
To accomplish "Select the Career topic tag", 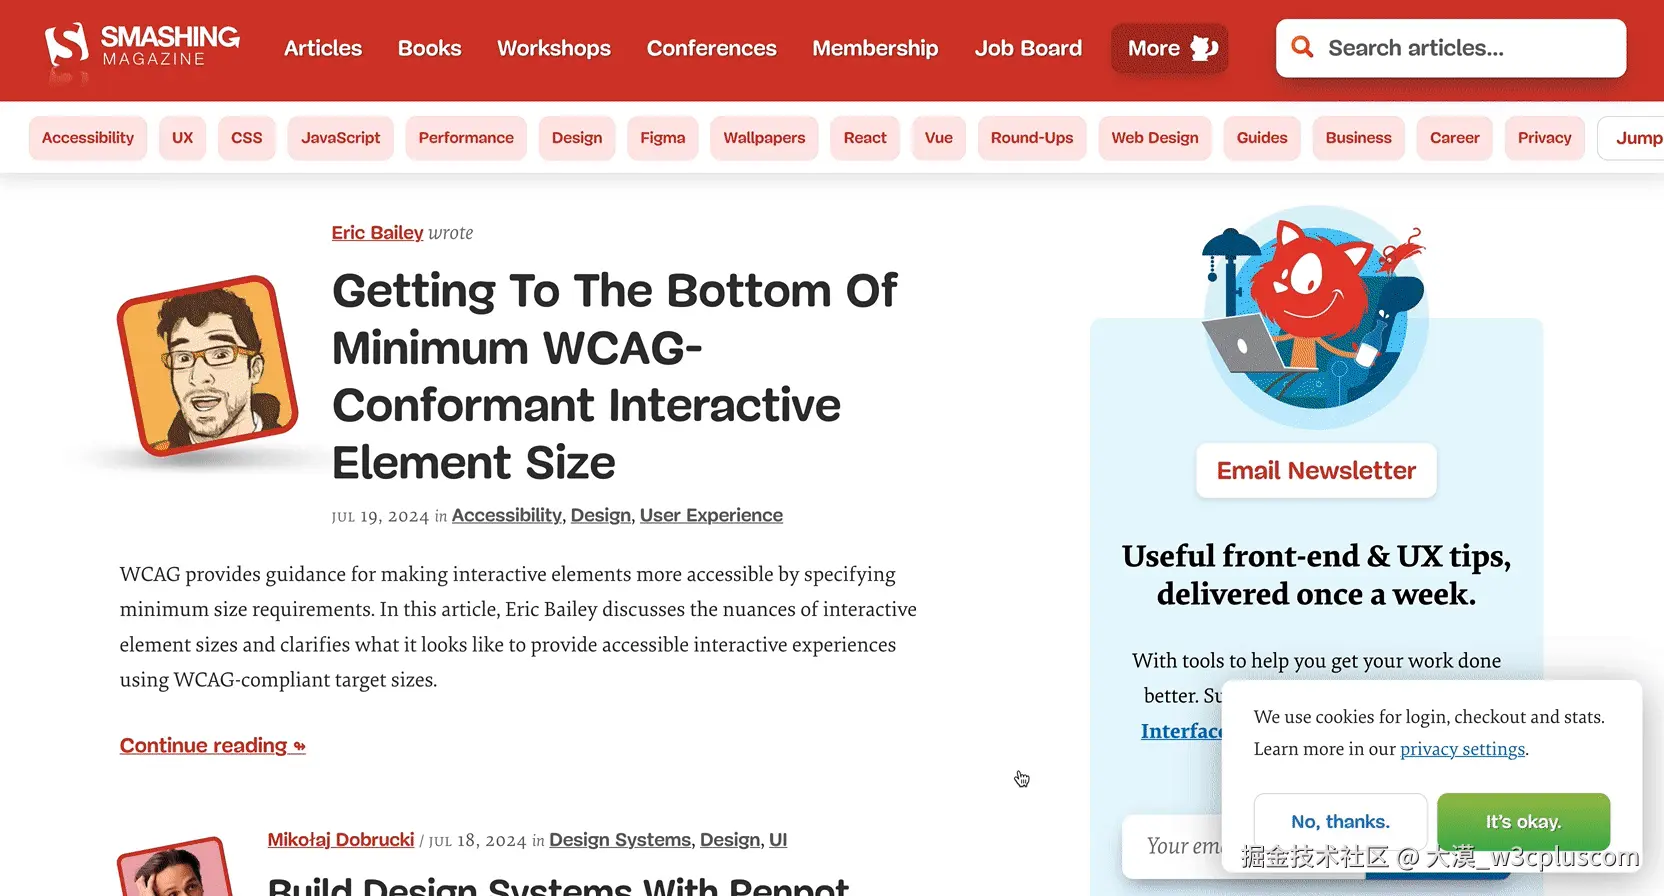I will (x=1455, y=138).
